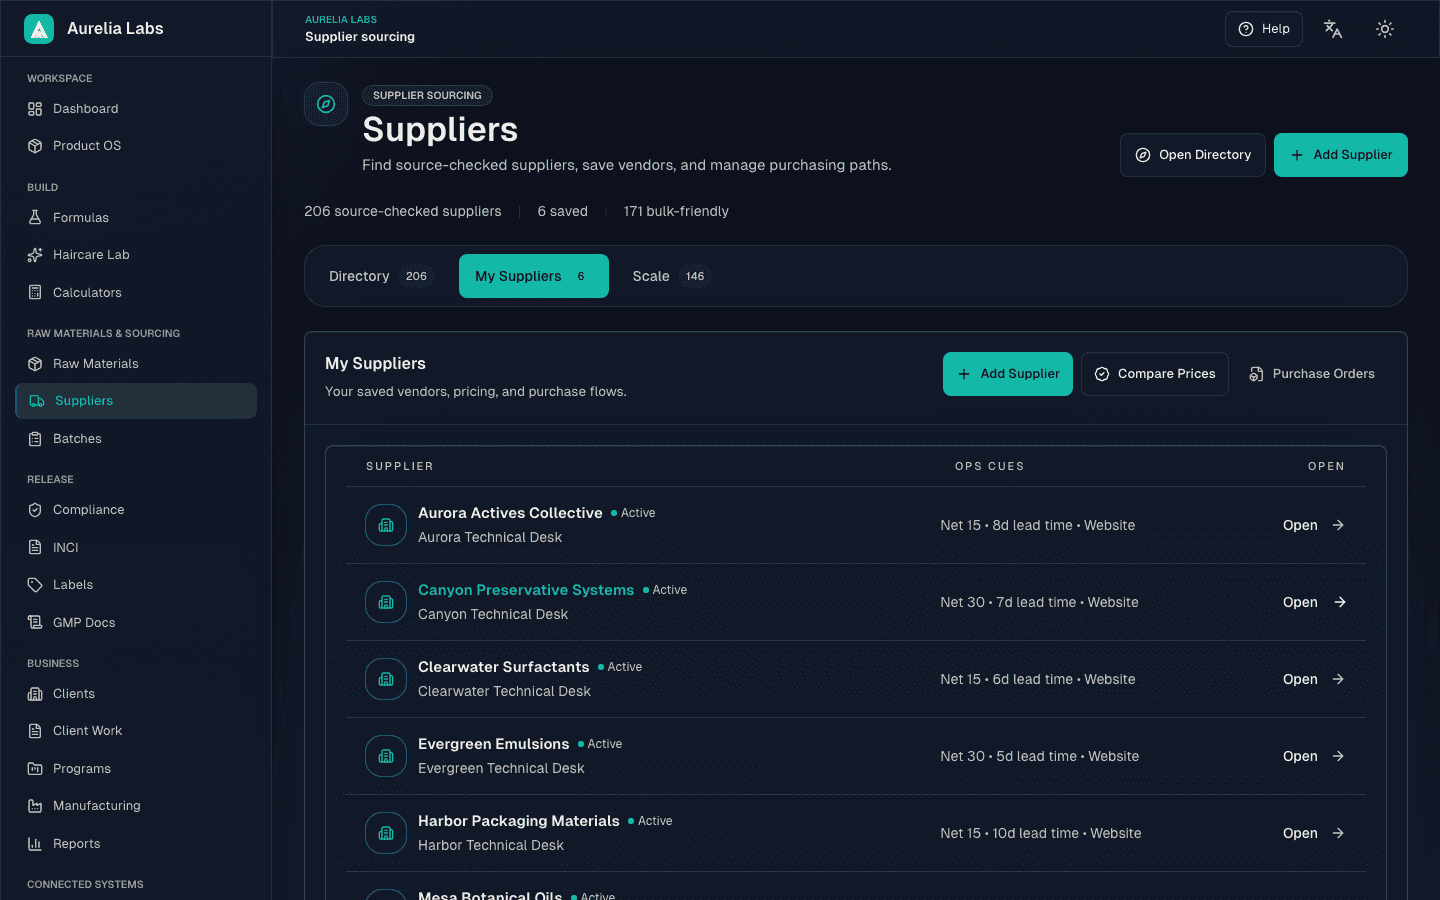Click Harbor Packaging Materials building icon
1440x900 pixels.
point(386,833)
